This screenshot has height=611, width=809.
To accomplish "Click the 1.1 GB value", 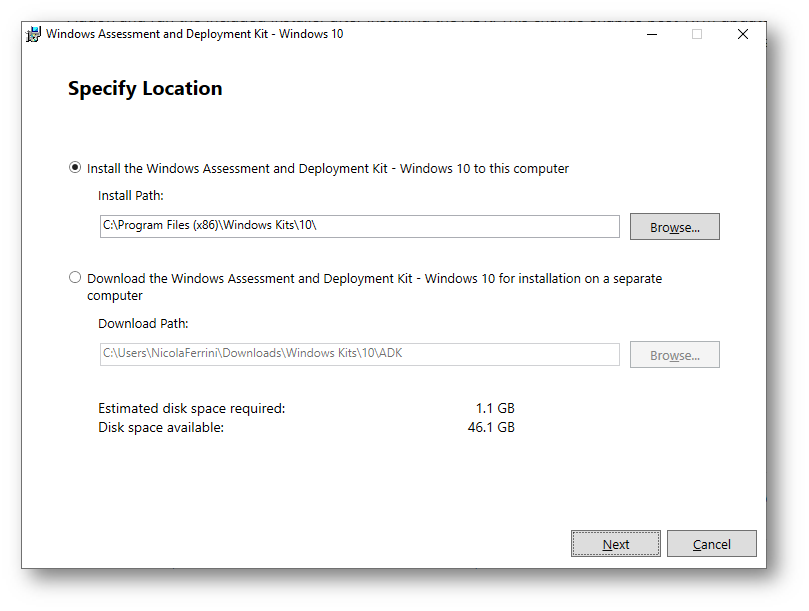I will point(495,408).
